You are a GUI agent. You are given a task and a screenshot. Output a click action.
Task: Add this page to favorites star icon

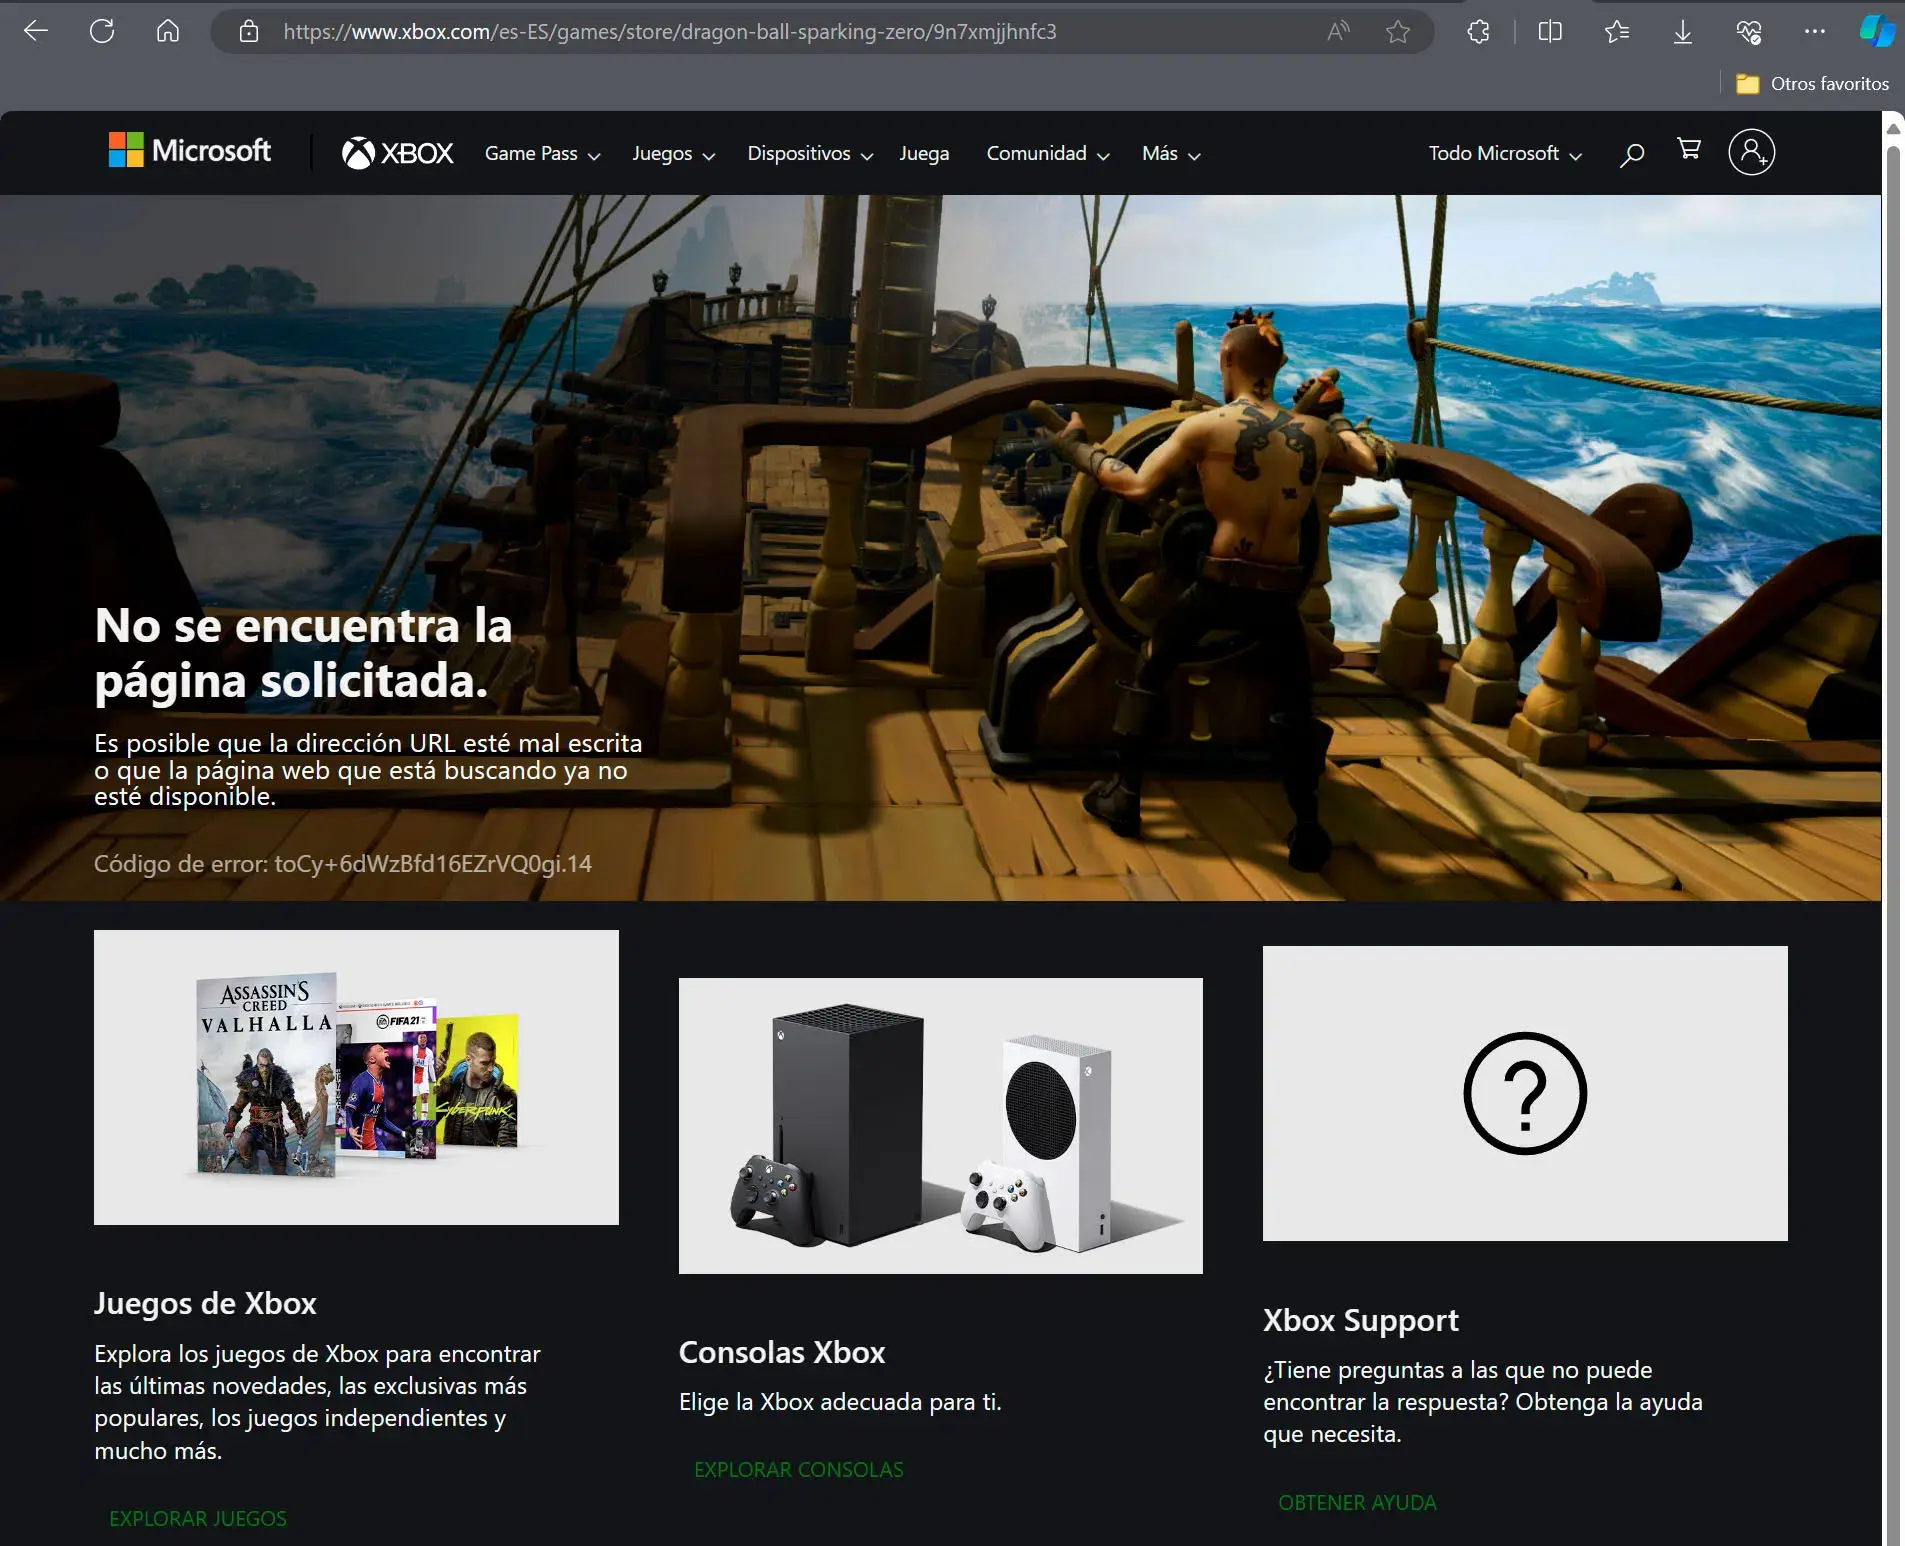pyautogui.click(x=1398, y=32)
